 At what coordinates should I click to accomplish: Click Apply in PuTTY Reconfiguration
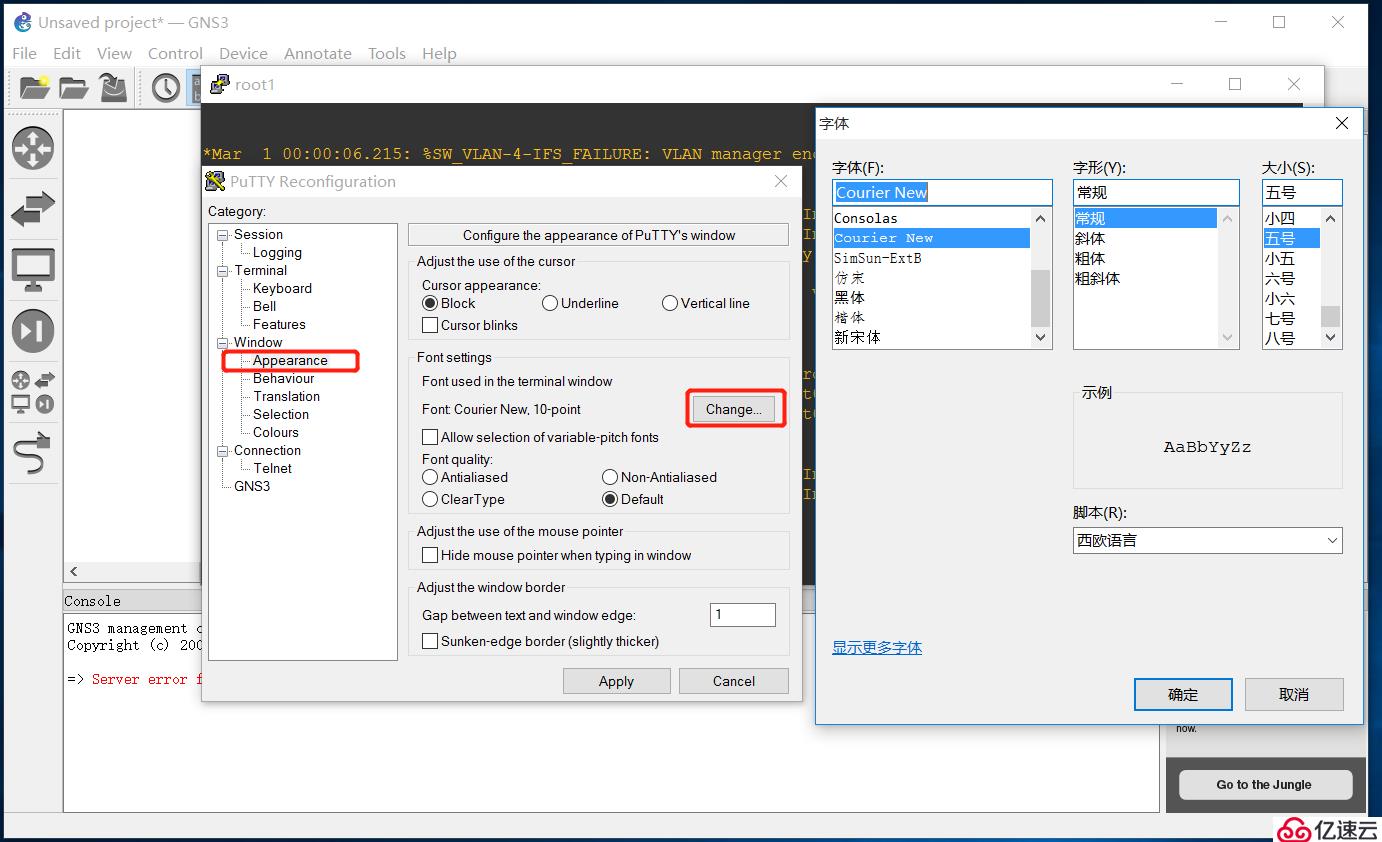(616, 681)
